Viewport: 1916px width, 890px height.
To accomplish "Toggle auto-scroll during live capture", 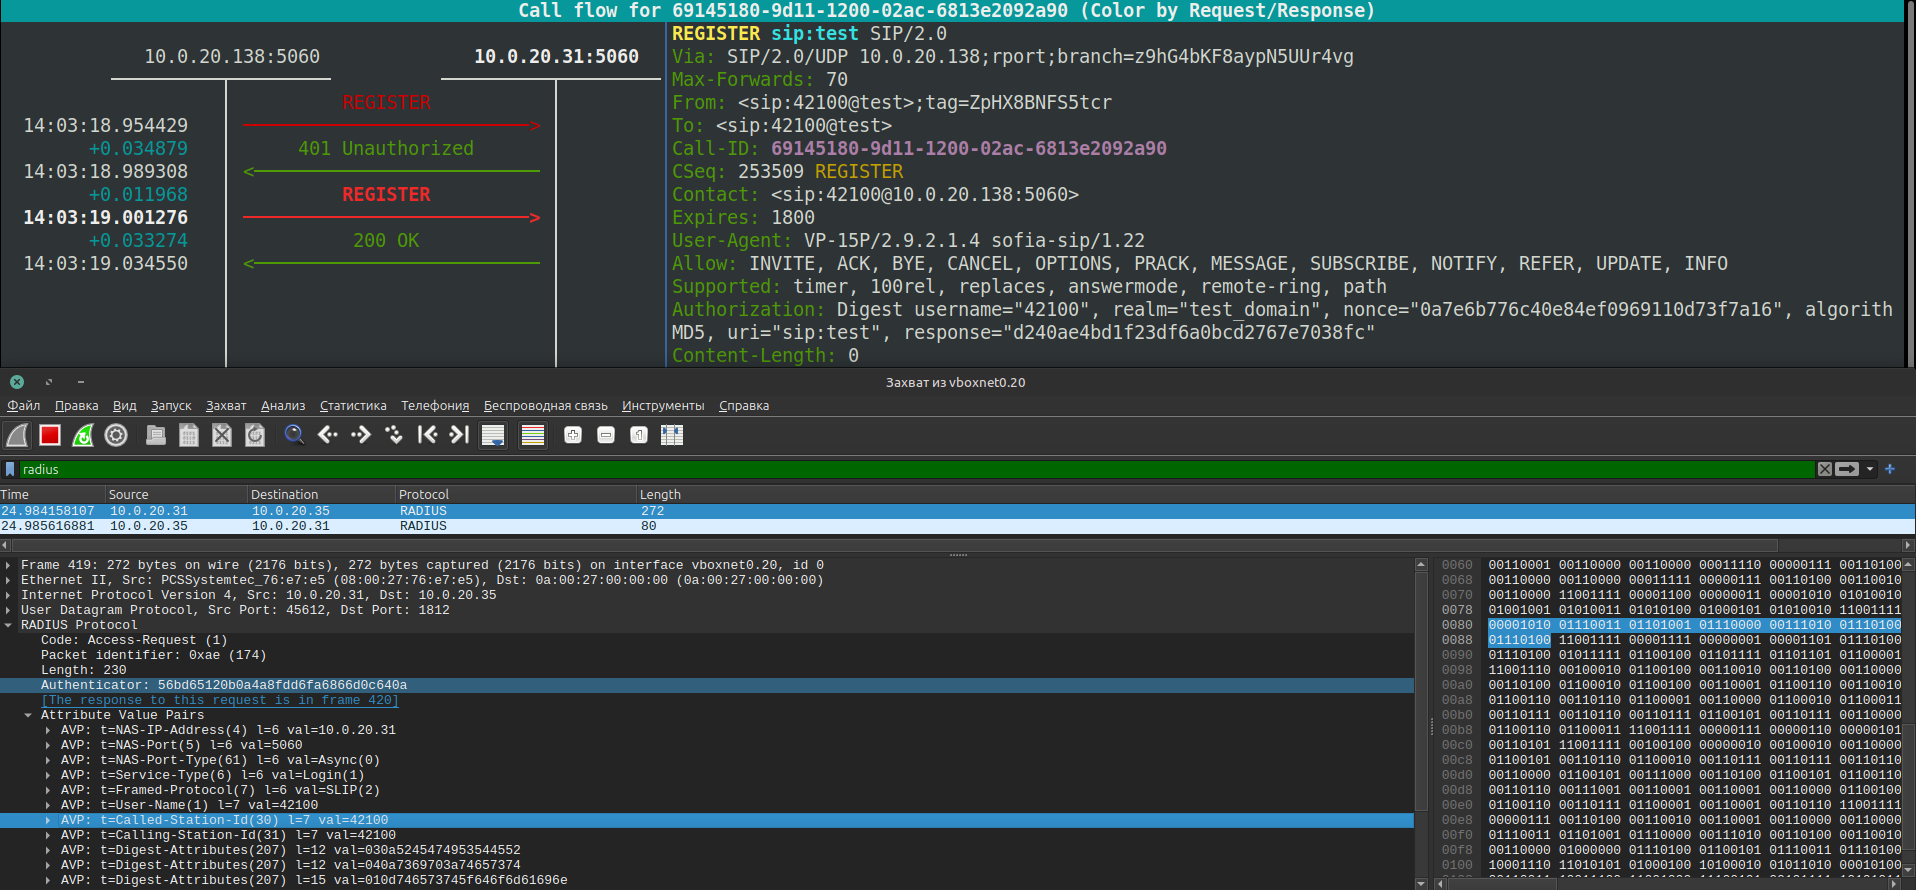I will [x=493, y=435].
